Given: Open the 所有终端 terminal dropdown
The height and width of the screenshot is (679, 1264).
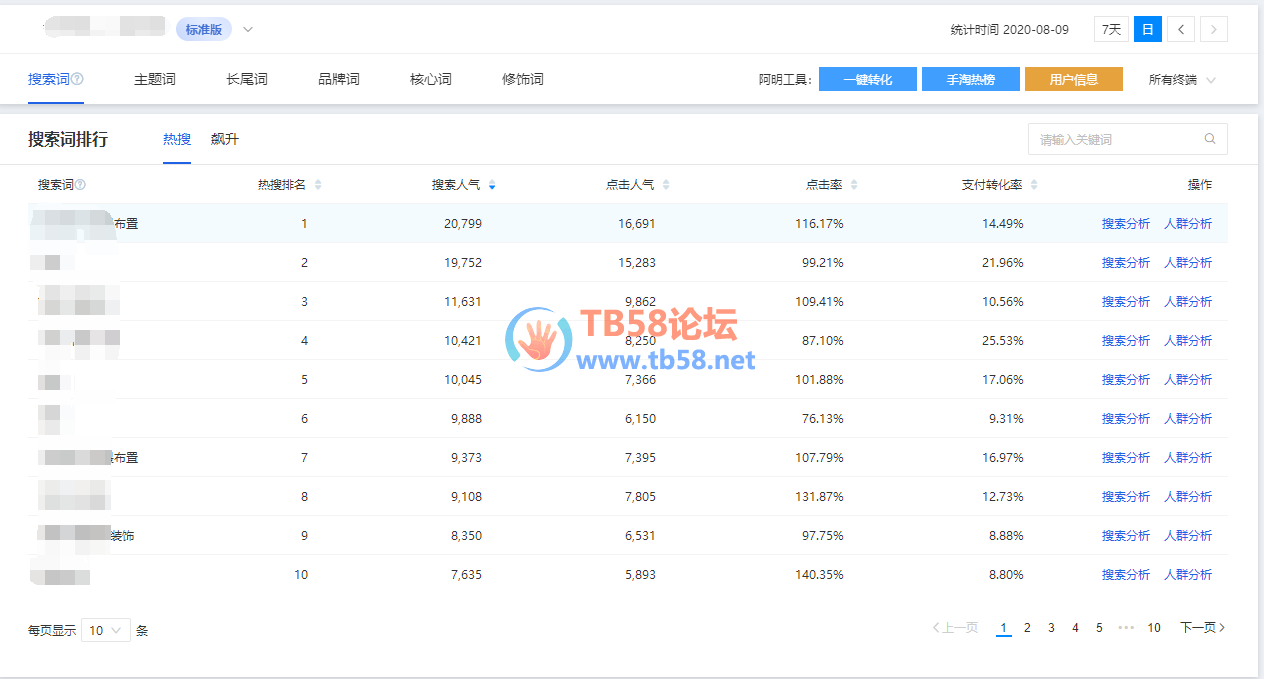Looking at the screenshot, I should click(1182, 80).
